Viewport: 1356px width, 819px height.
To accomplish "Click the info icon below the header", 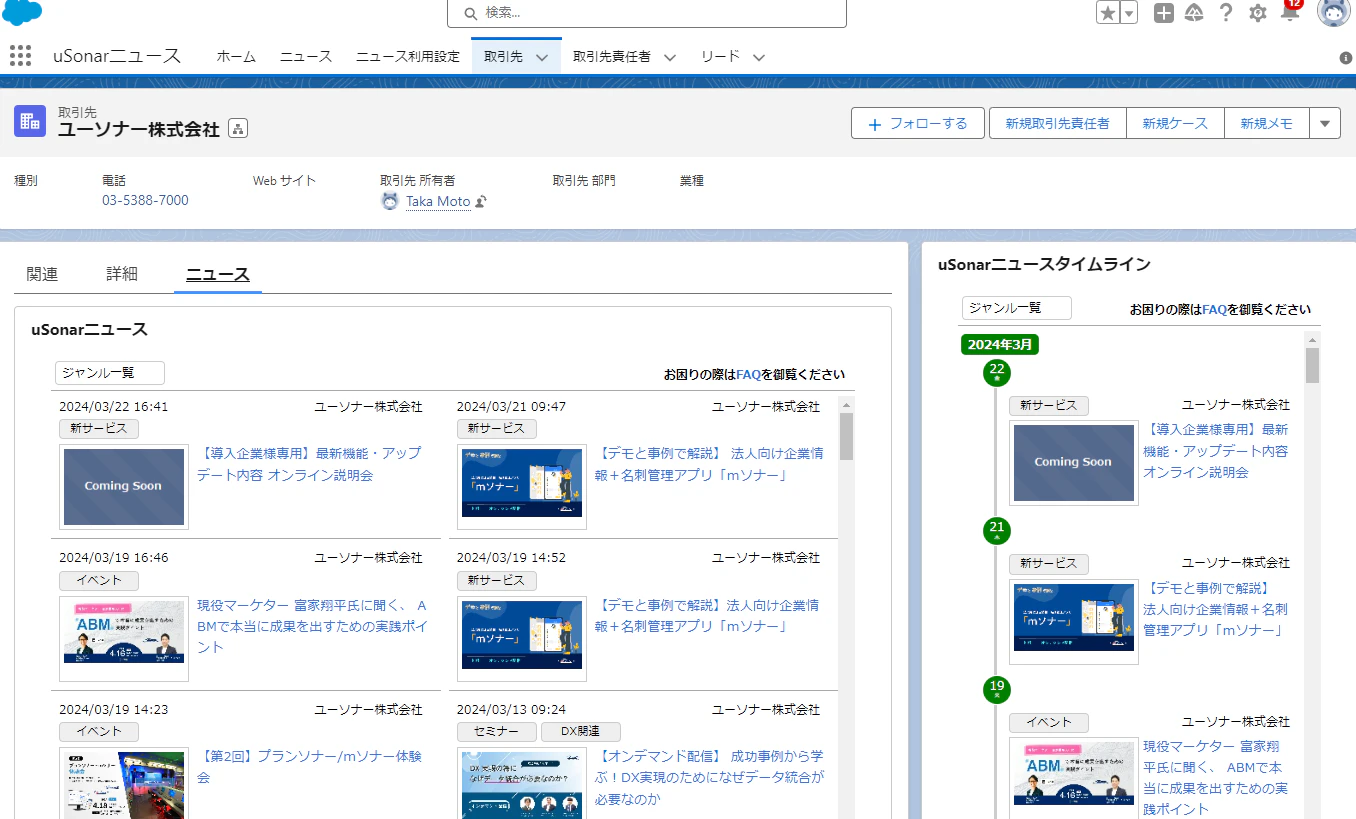I will click(1346, 58).
